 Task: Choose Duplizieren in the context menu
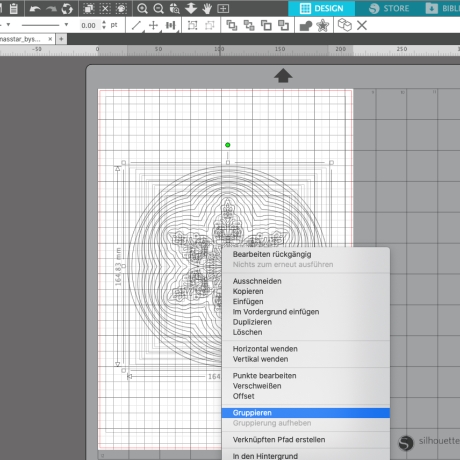pyautogui.click(x=252, y=322)
